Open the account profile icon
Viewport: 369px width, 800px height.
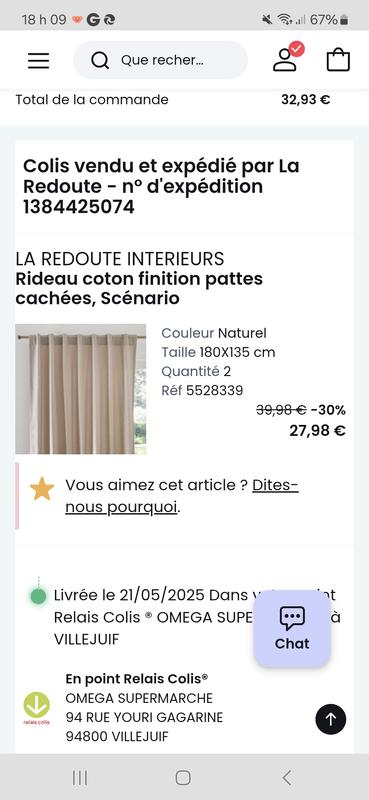[285, 58]
